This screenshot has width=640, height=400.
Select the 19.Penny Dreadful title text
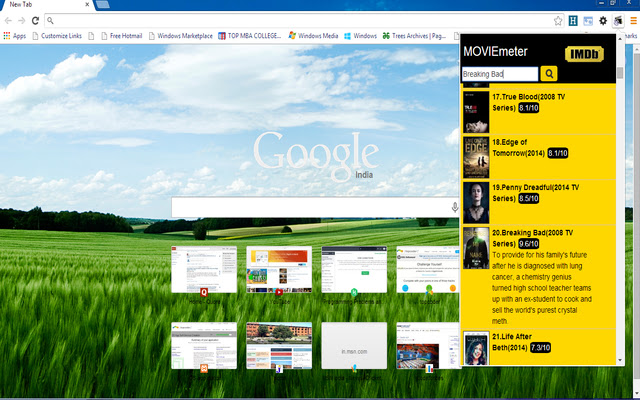[x=535, y=193]
